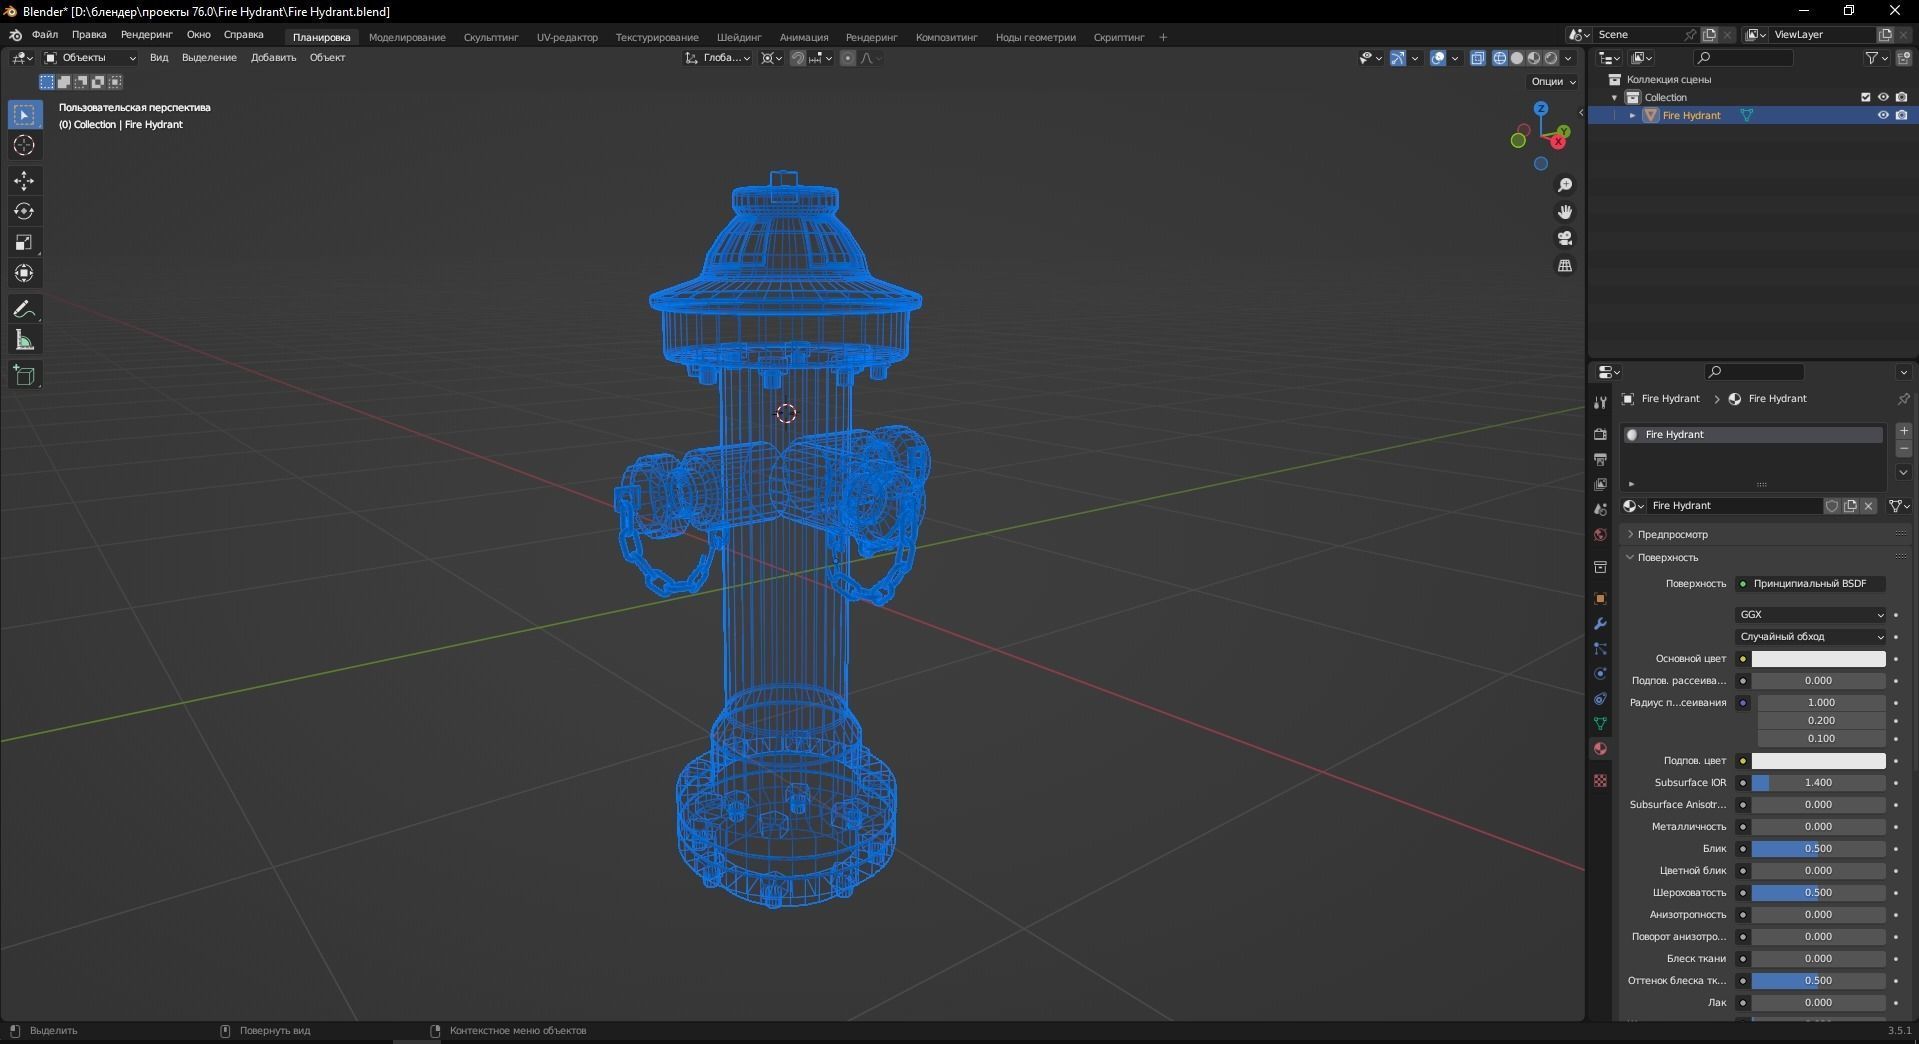Open the Object properties tab
1919x1044 pixels.
[1600, 599]
